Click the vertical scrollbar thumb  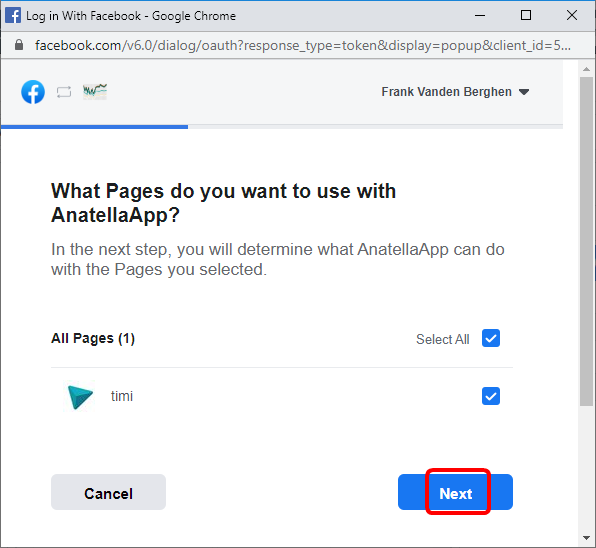[586, 241]
